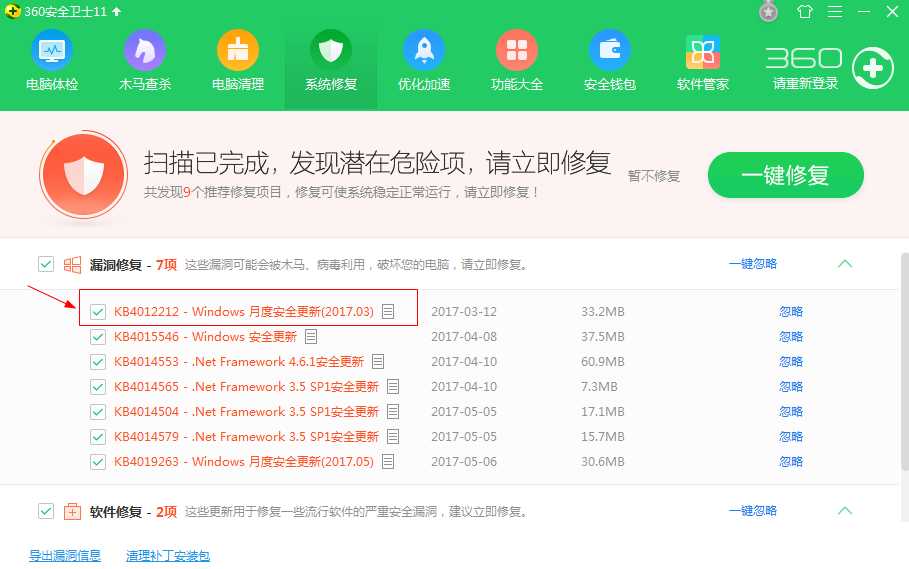Uncheck the KB4014504 checkbox
The height and width of the screenshot is (569, 909).
tap(98, 411)
